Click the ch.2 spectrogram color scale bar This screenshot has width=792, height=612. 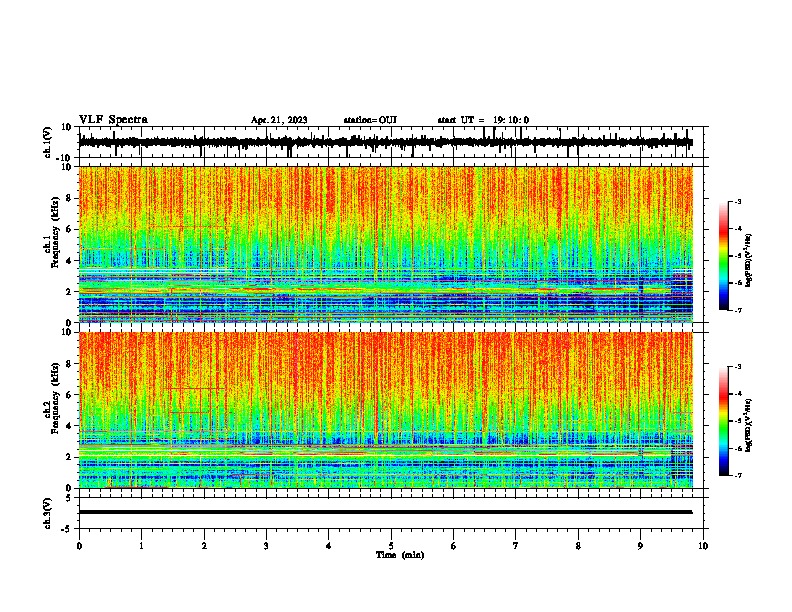pos(723,421)
